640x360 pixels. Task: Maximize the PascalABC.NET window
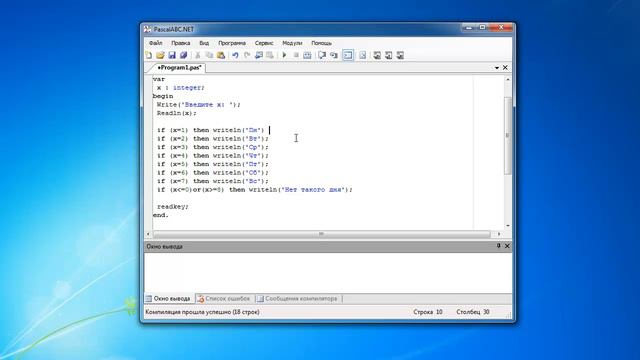(x=482, y=28)
